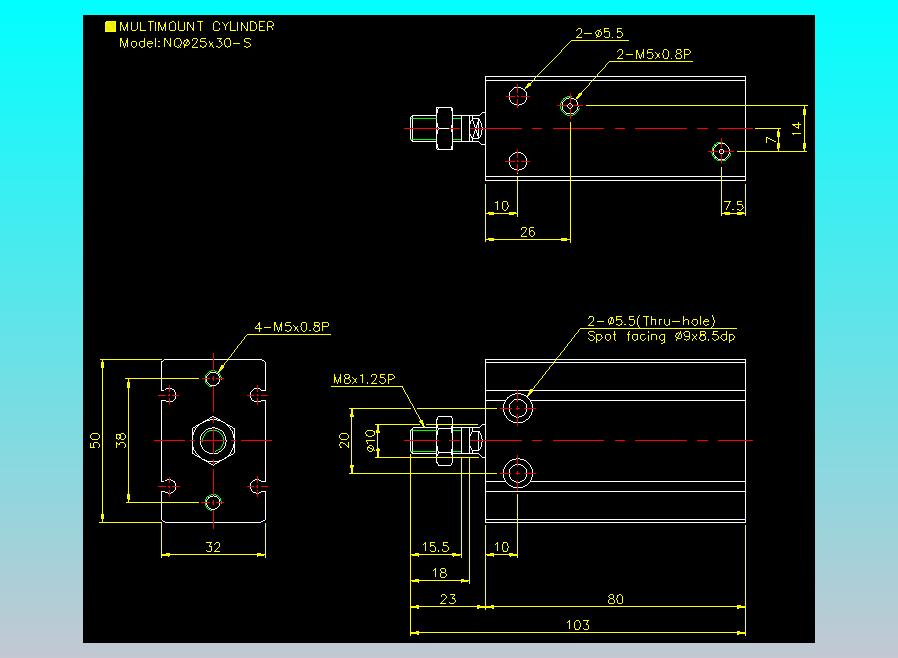Image resolution: width=898 pixels, height=658 pixels.
Task: Select the 7.5 dimension text
Action: tap(733, 206)
